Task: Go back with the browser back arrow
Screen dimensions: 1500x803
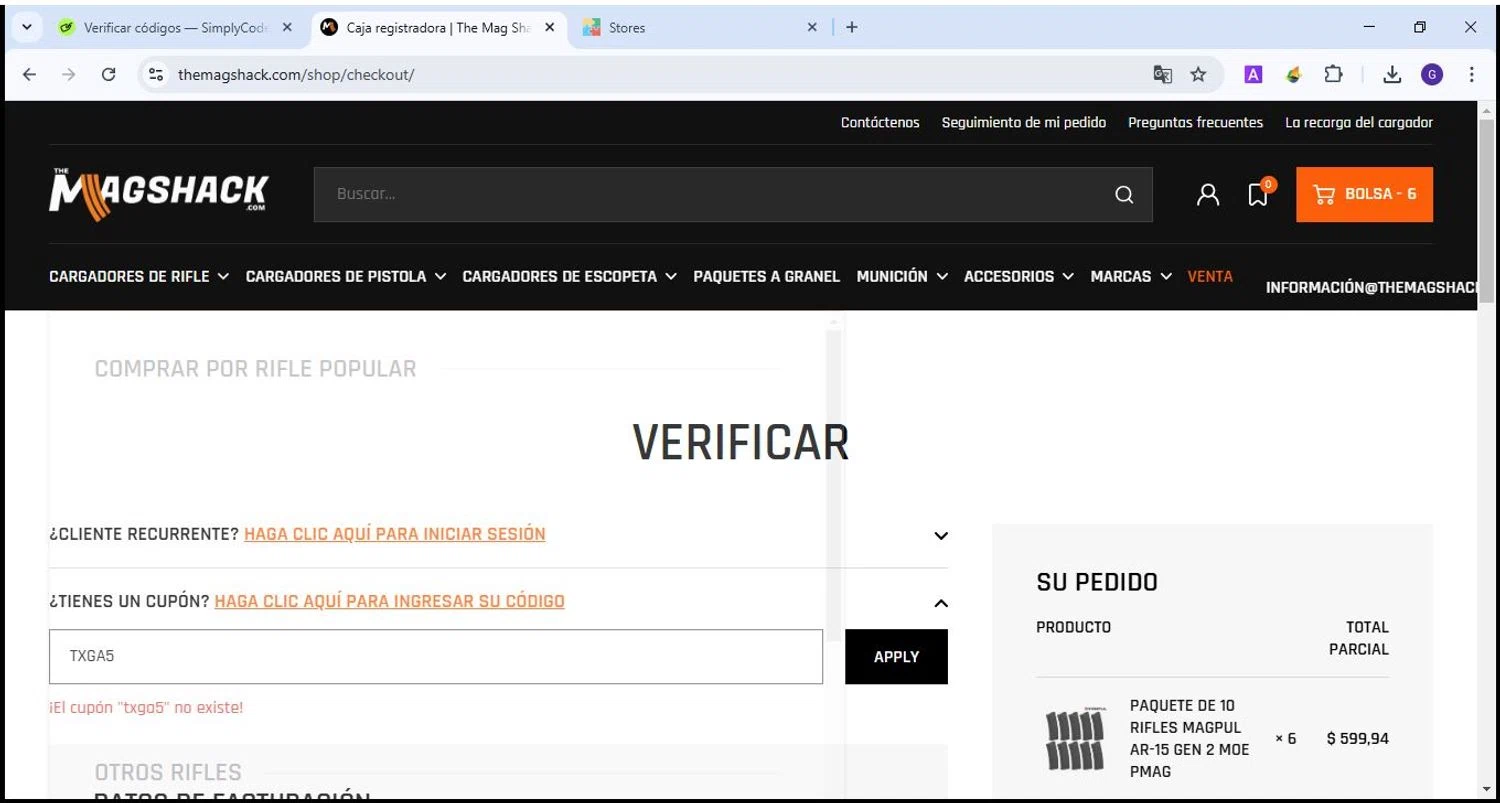Action: 29,74
